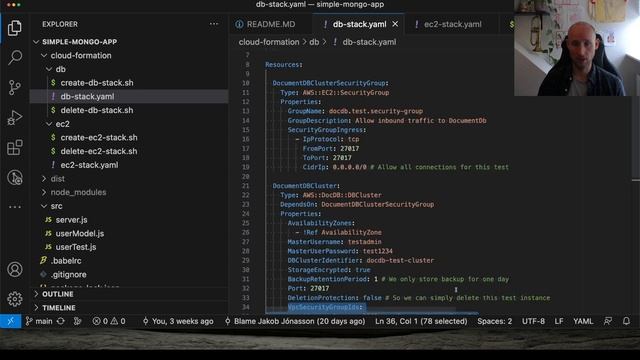
Task: Click Ln 36, Col 1 position indicator
Action: (421, 321)
